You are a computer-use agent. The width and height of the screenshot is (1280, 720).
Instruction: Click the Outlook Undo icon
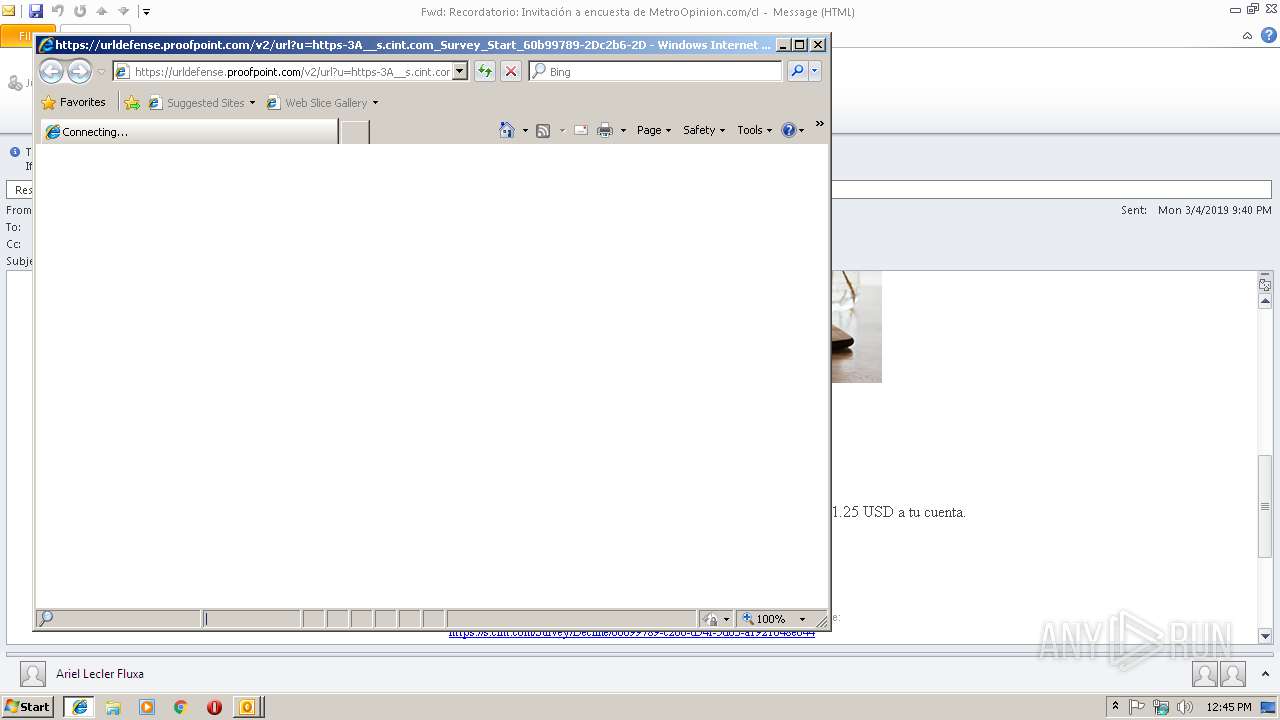click(58, 11)
